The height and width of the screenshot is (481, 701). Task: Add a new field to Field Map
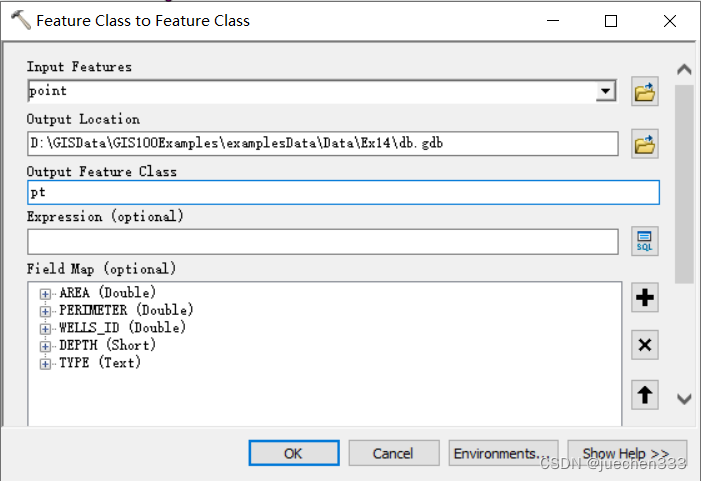point(645,297)
